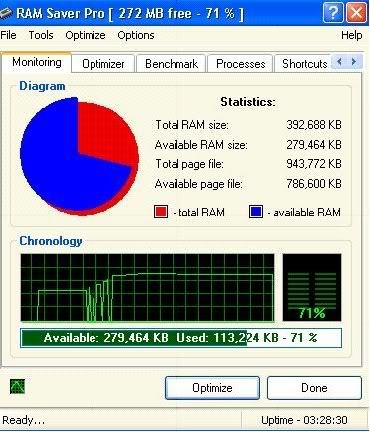Open the Processes tab

(x=240, y=64)
